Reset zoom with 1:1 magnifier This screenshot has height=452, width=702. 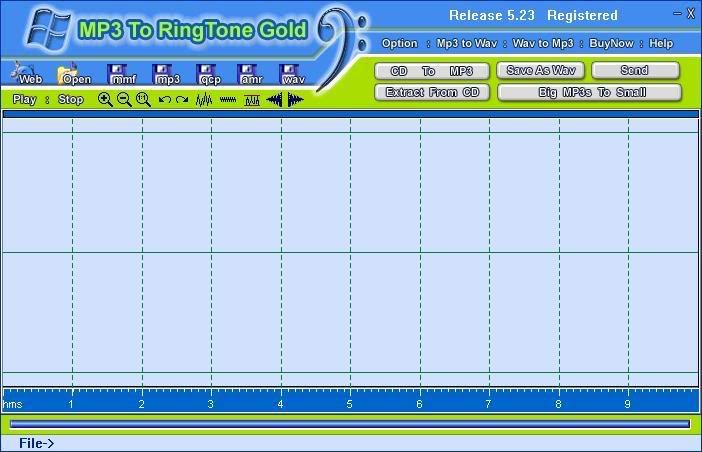click(x=143, y=99)
